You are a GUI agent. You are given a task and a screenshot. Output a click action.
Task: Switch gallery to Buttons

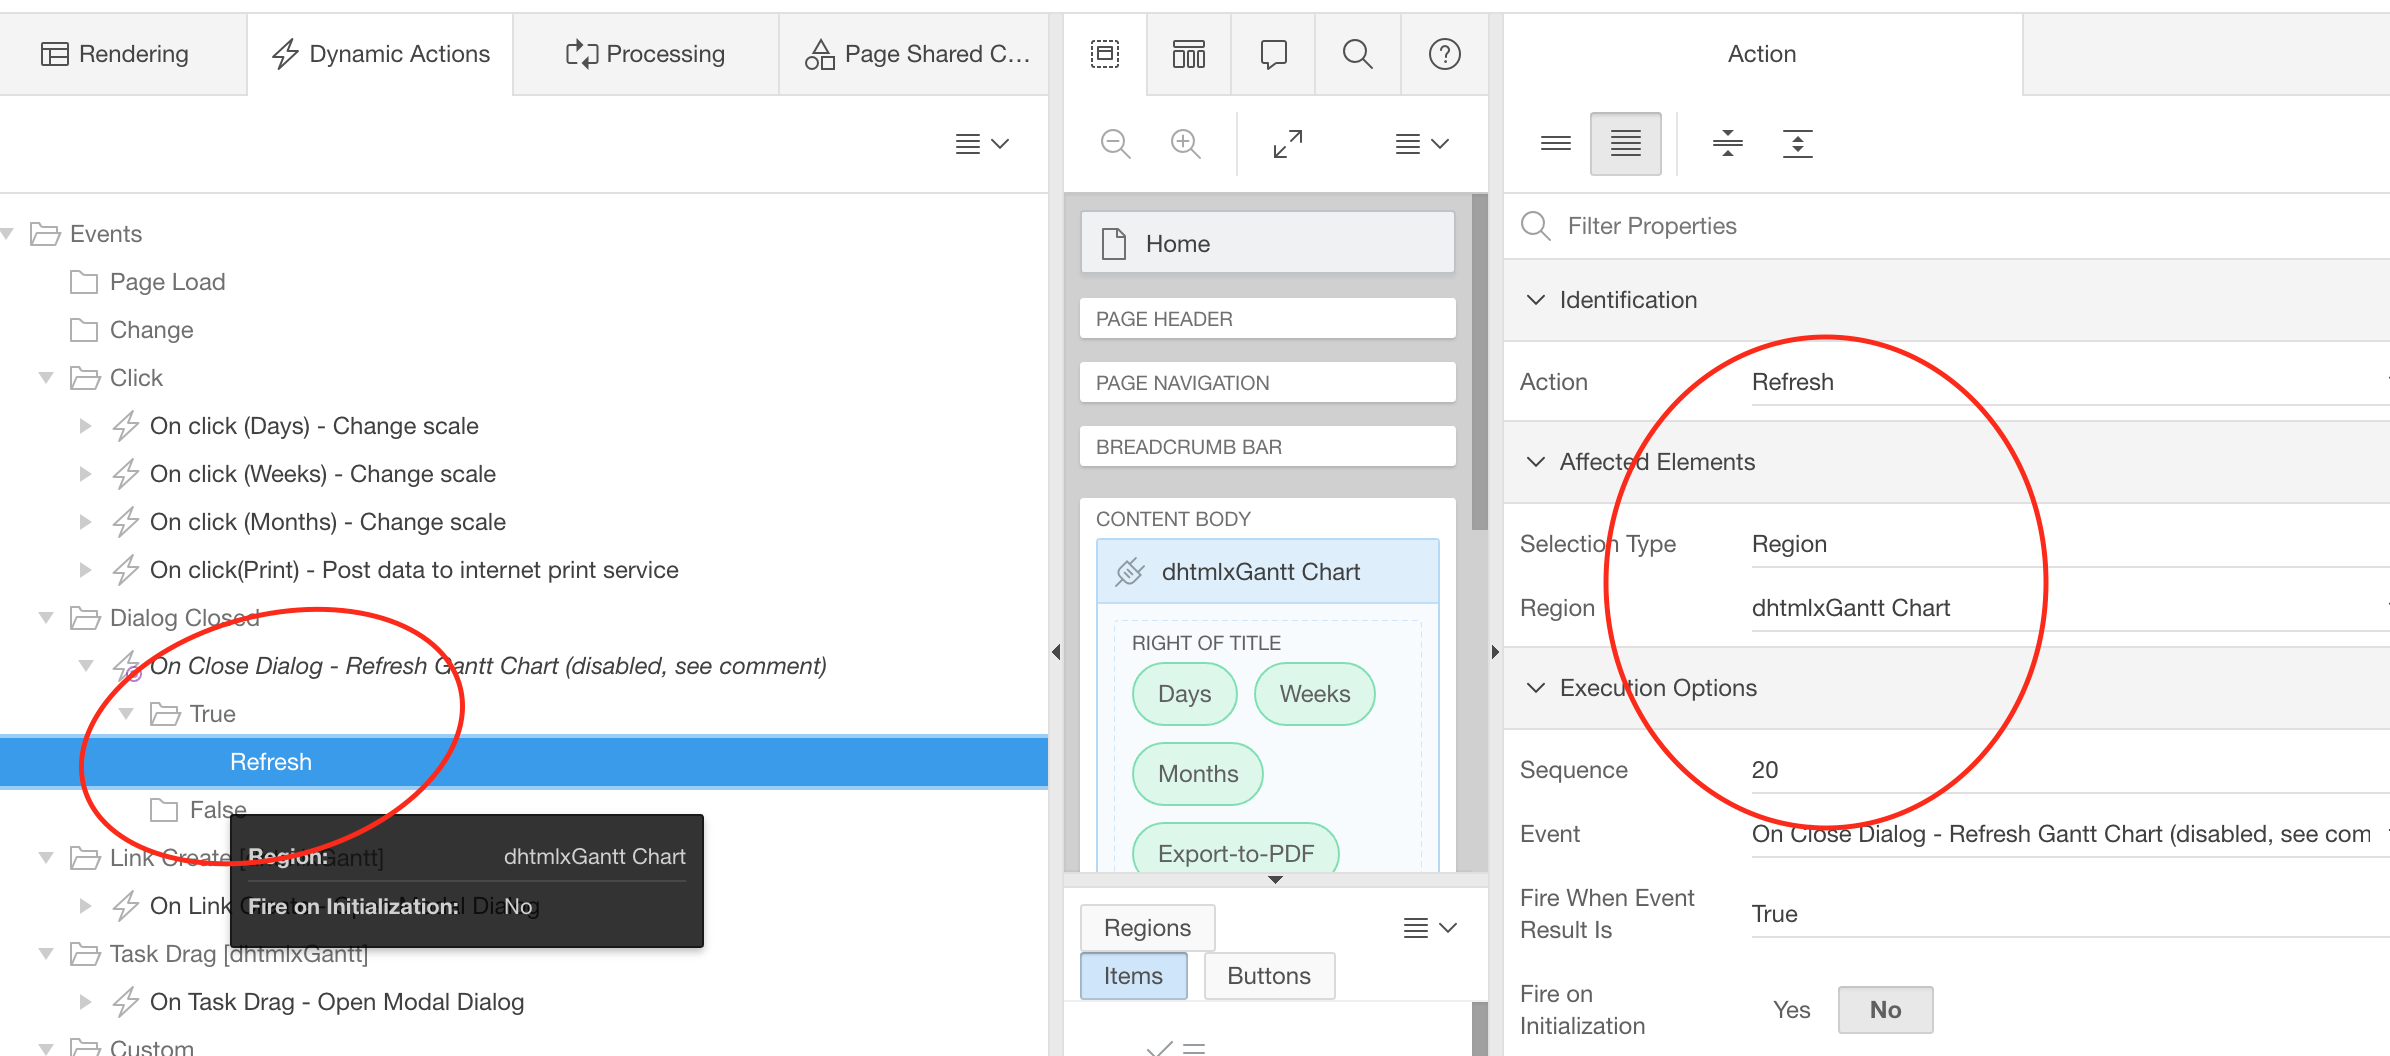point(1269,975)
